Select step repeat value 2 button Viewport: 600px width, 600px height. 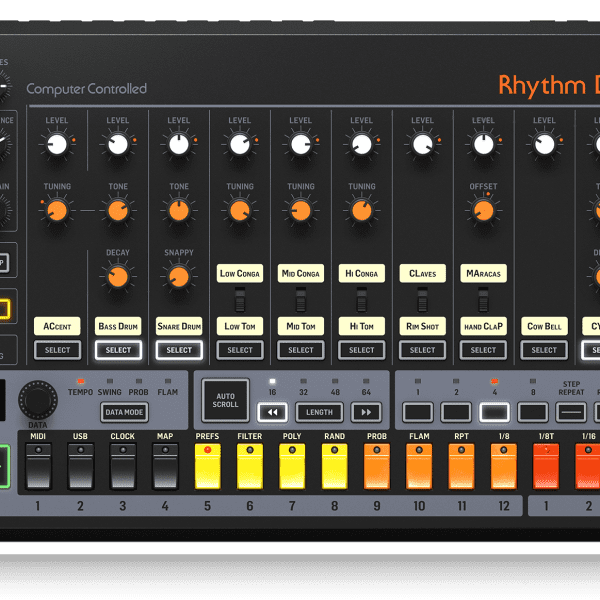pyautogui.click(x=456, y=412)
